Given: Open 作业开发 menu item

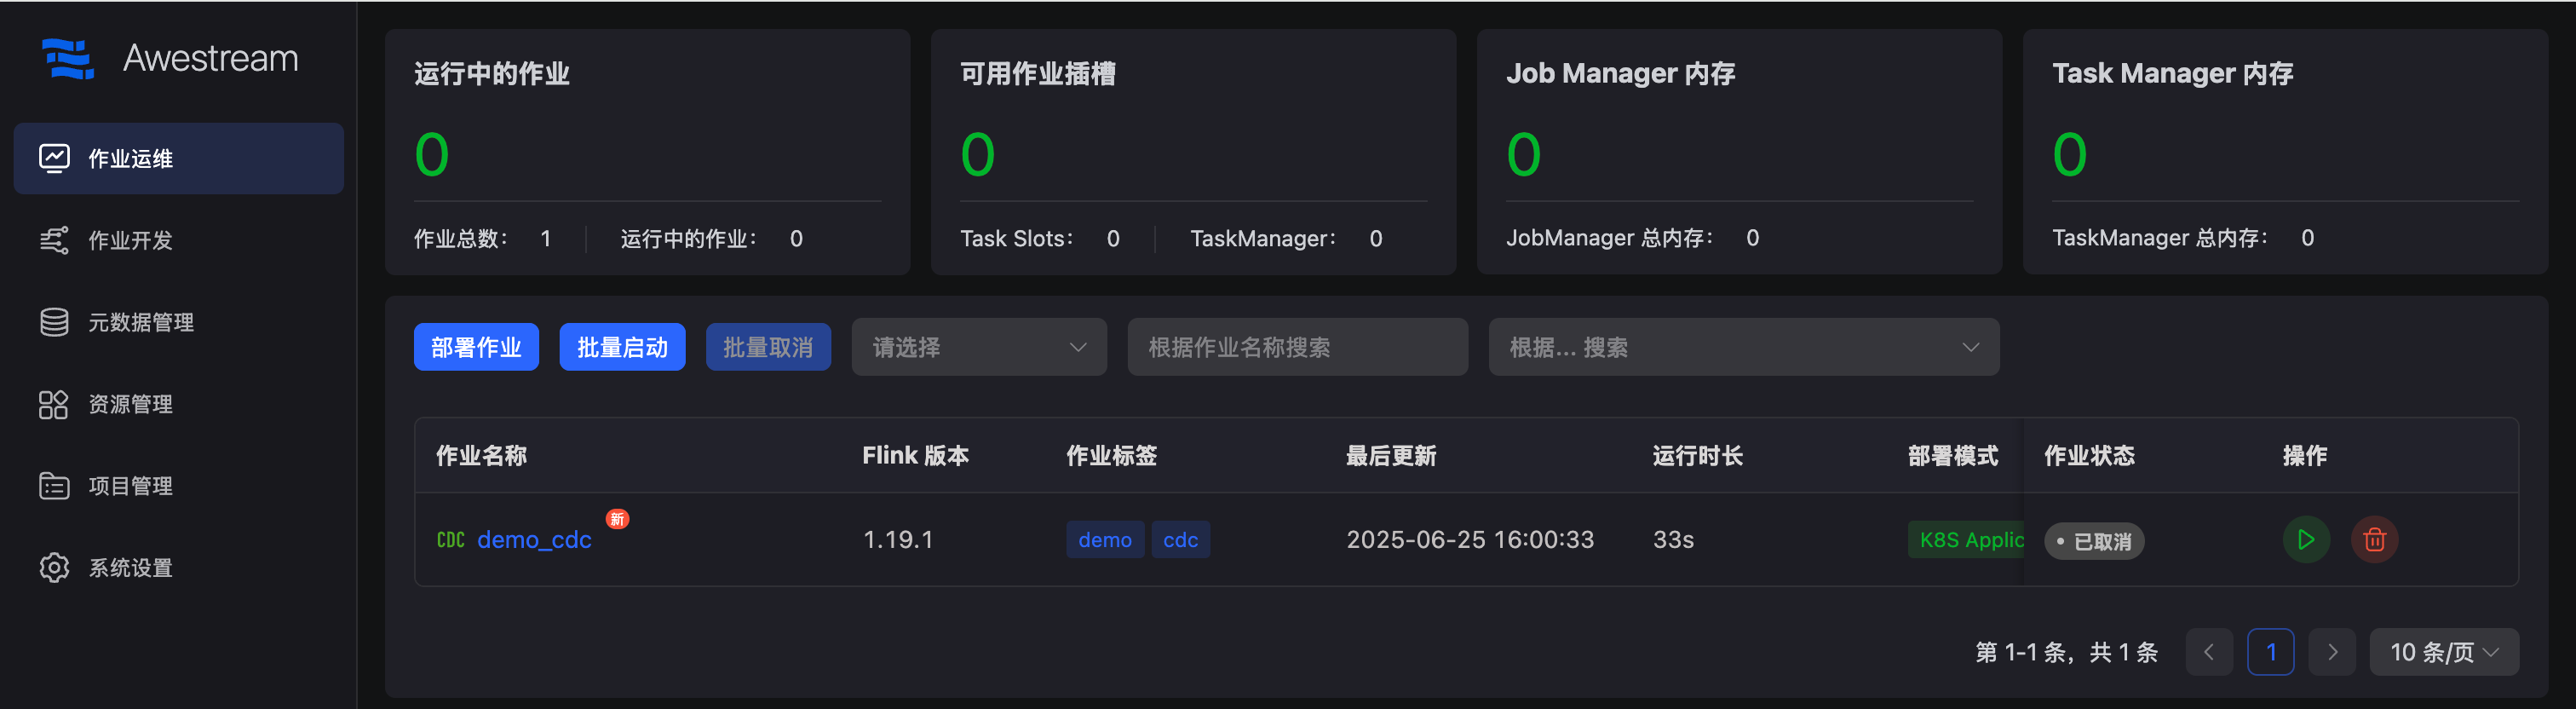Looking at the screenshot, I should click(x=130, y=240).
